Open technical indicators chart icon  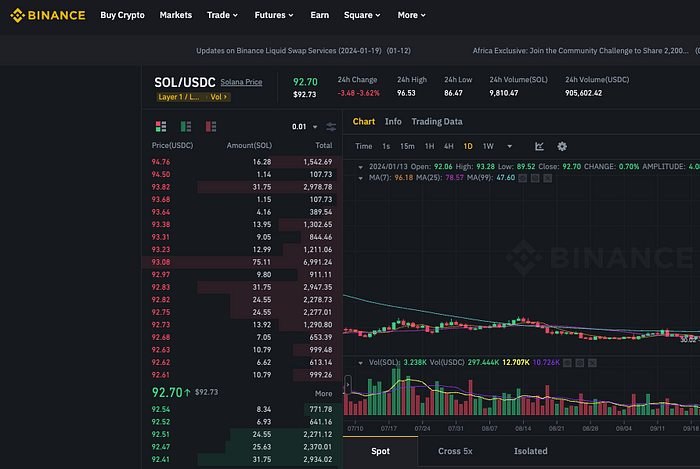click(x=539, y=146)
